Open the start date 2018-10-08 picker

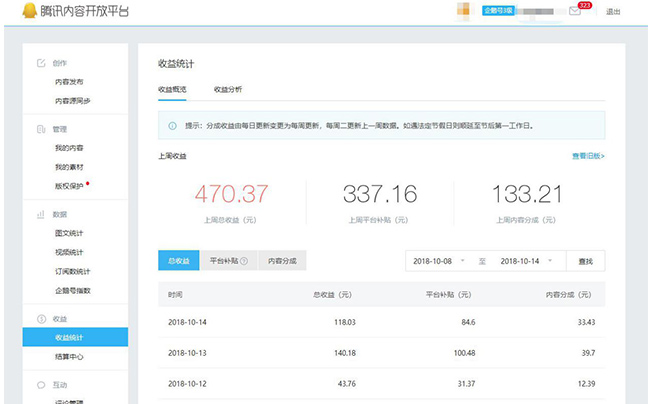point(439,261)
